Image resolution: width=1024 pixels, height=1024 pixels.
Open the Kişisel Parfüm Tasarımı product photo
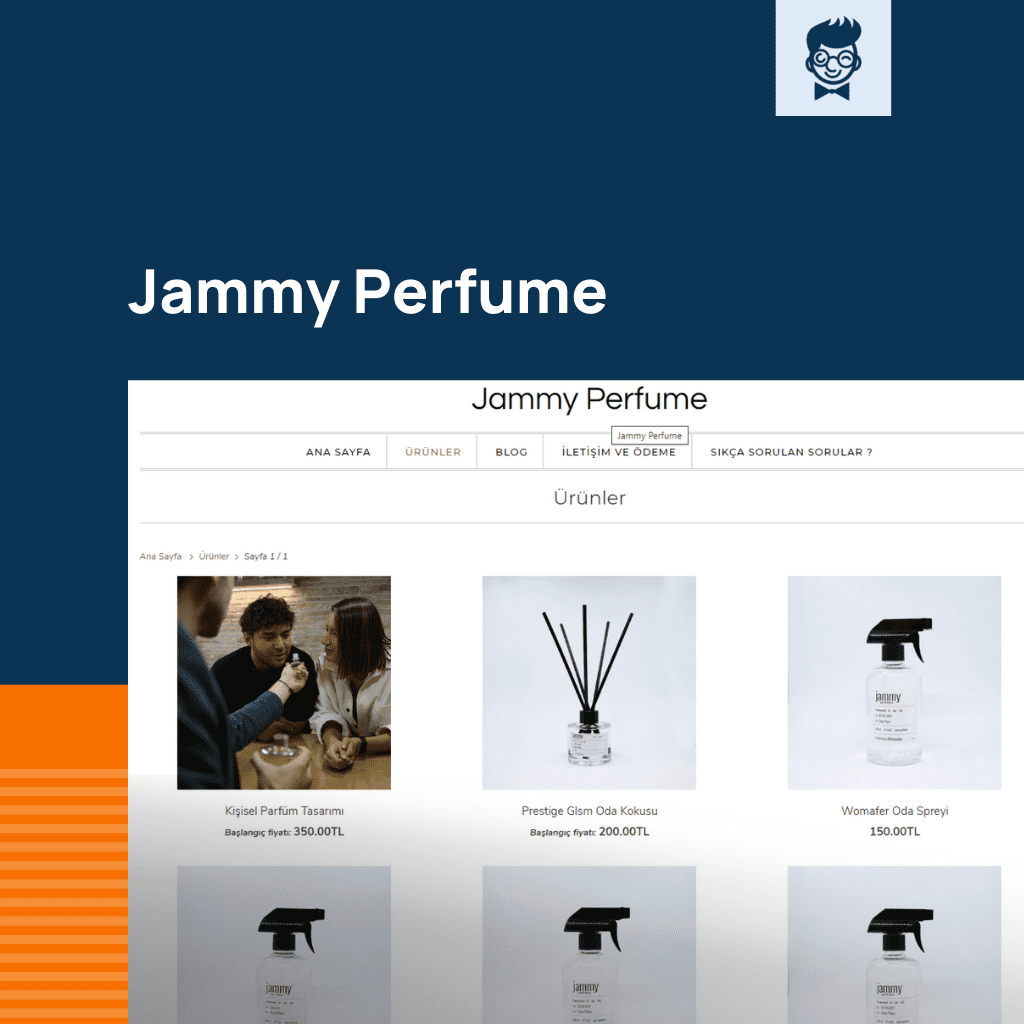click(284, 682)
